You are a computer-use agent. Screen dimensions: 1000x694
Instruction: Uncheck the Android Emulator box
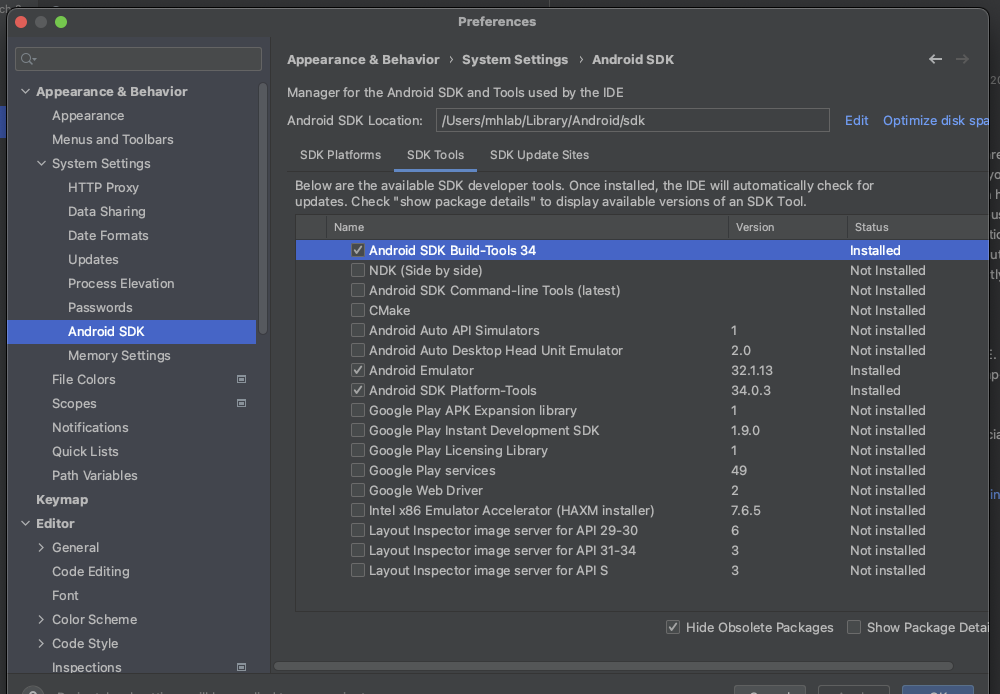point(358,371)
